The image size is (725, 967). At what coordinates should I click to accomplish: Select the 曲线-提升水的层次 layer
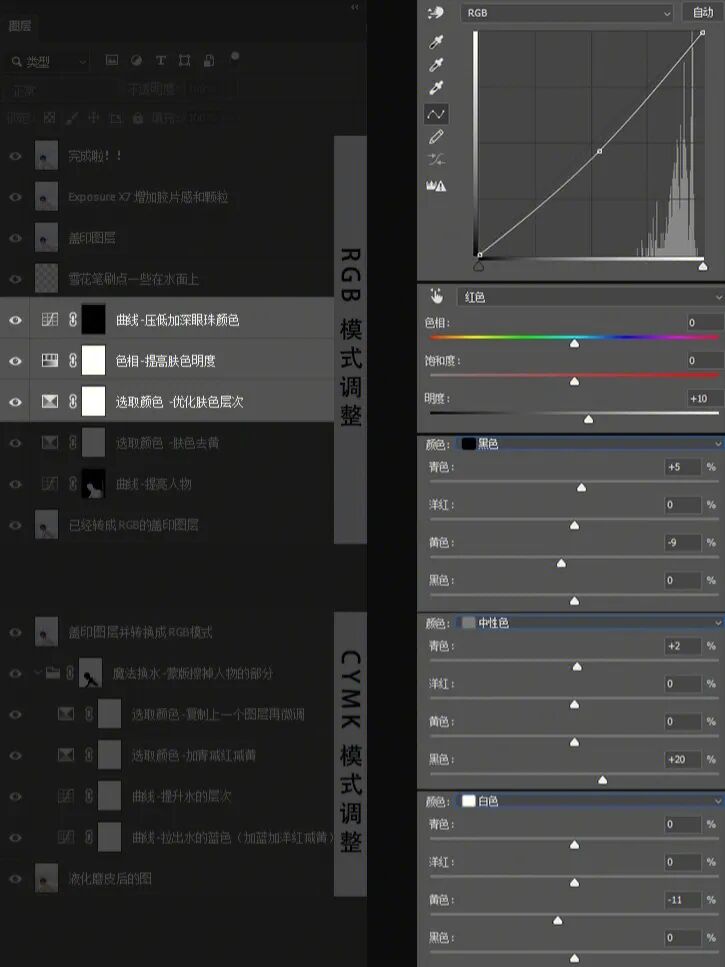click(166, 796)
